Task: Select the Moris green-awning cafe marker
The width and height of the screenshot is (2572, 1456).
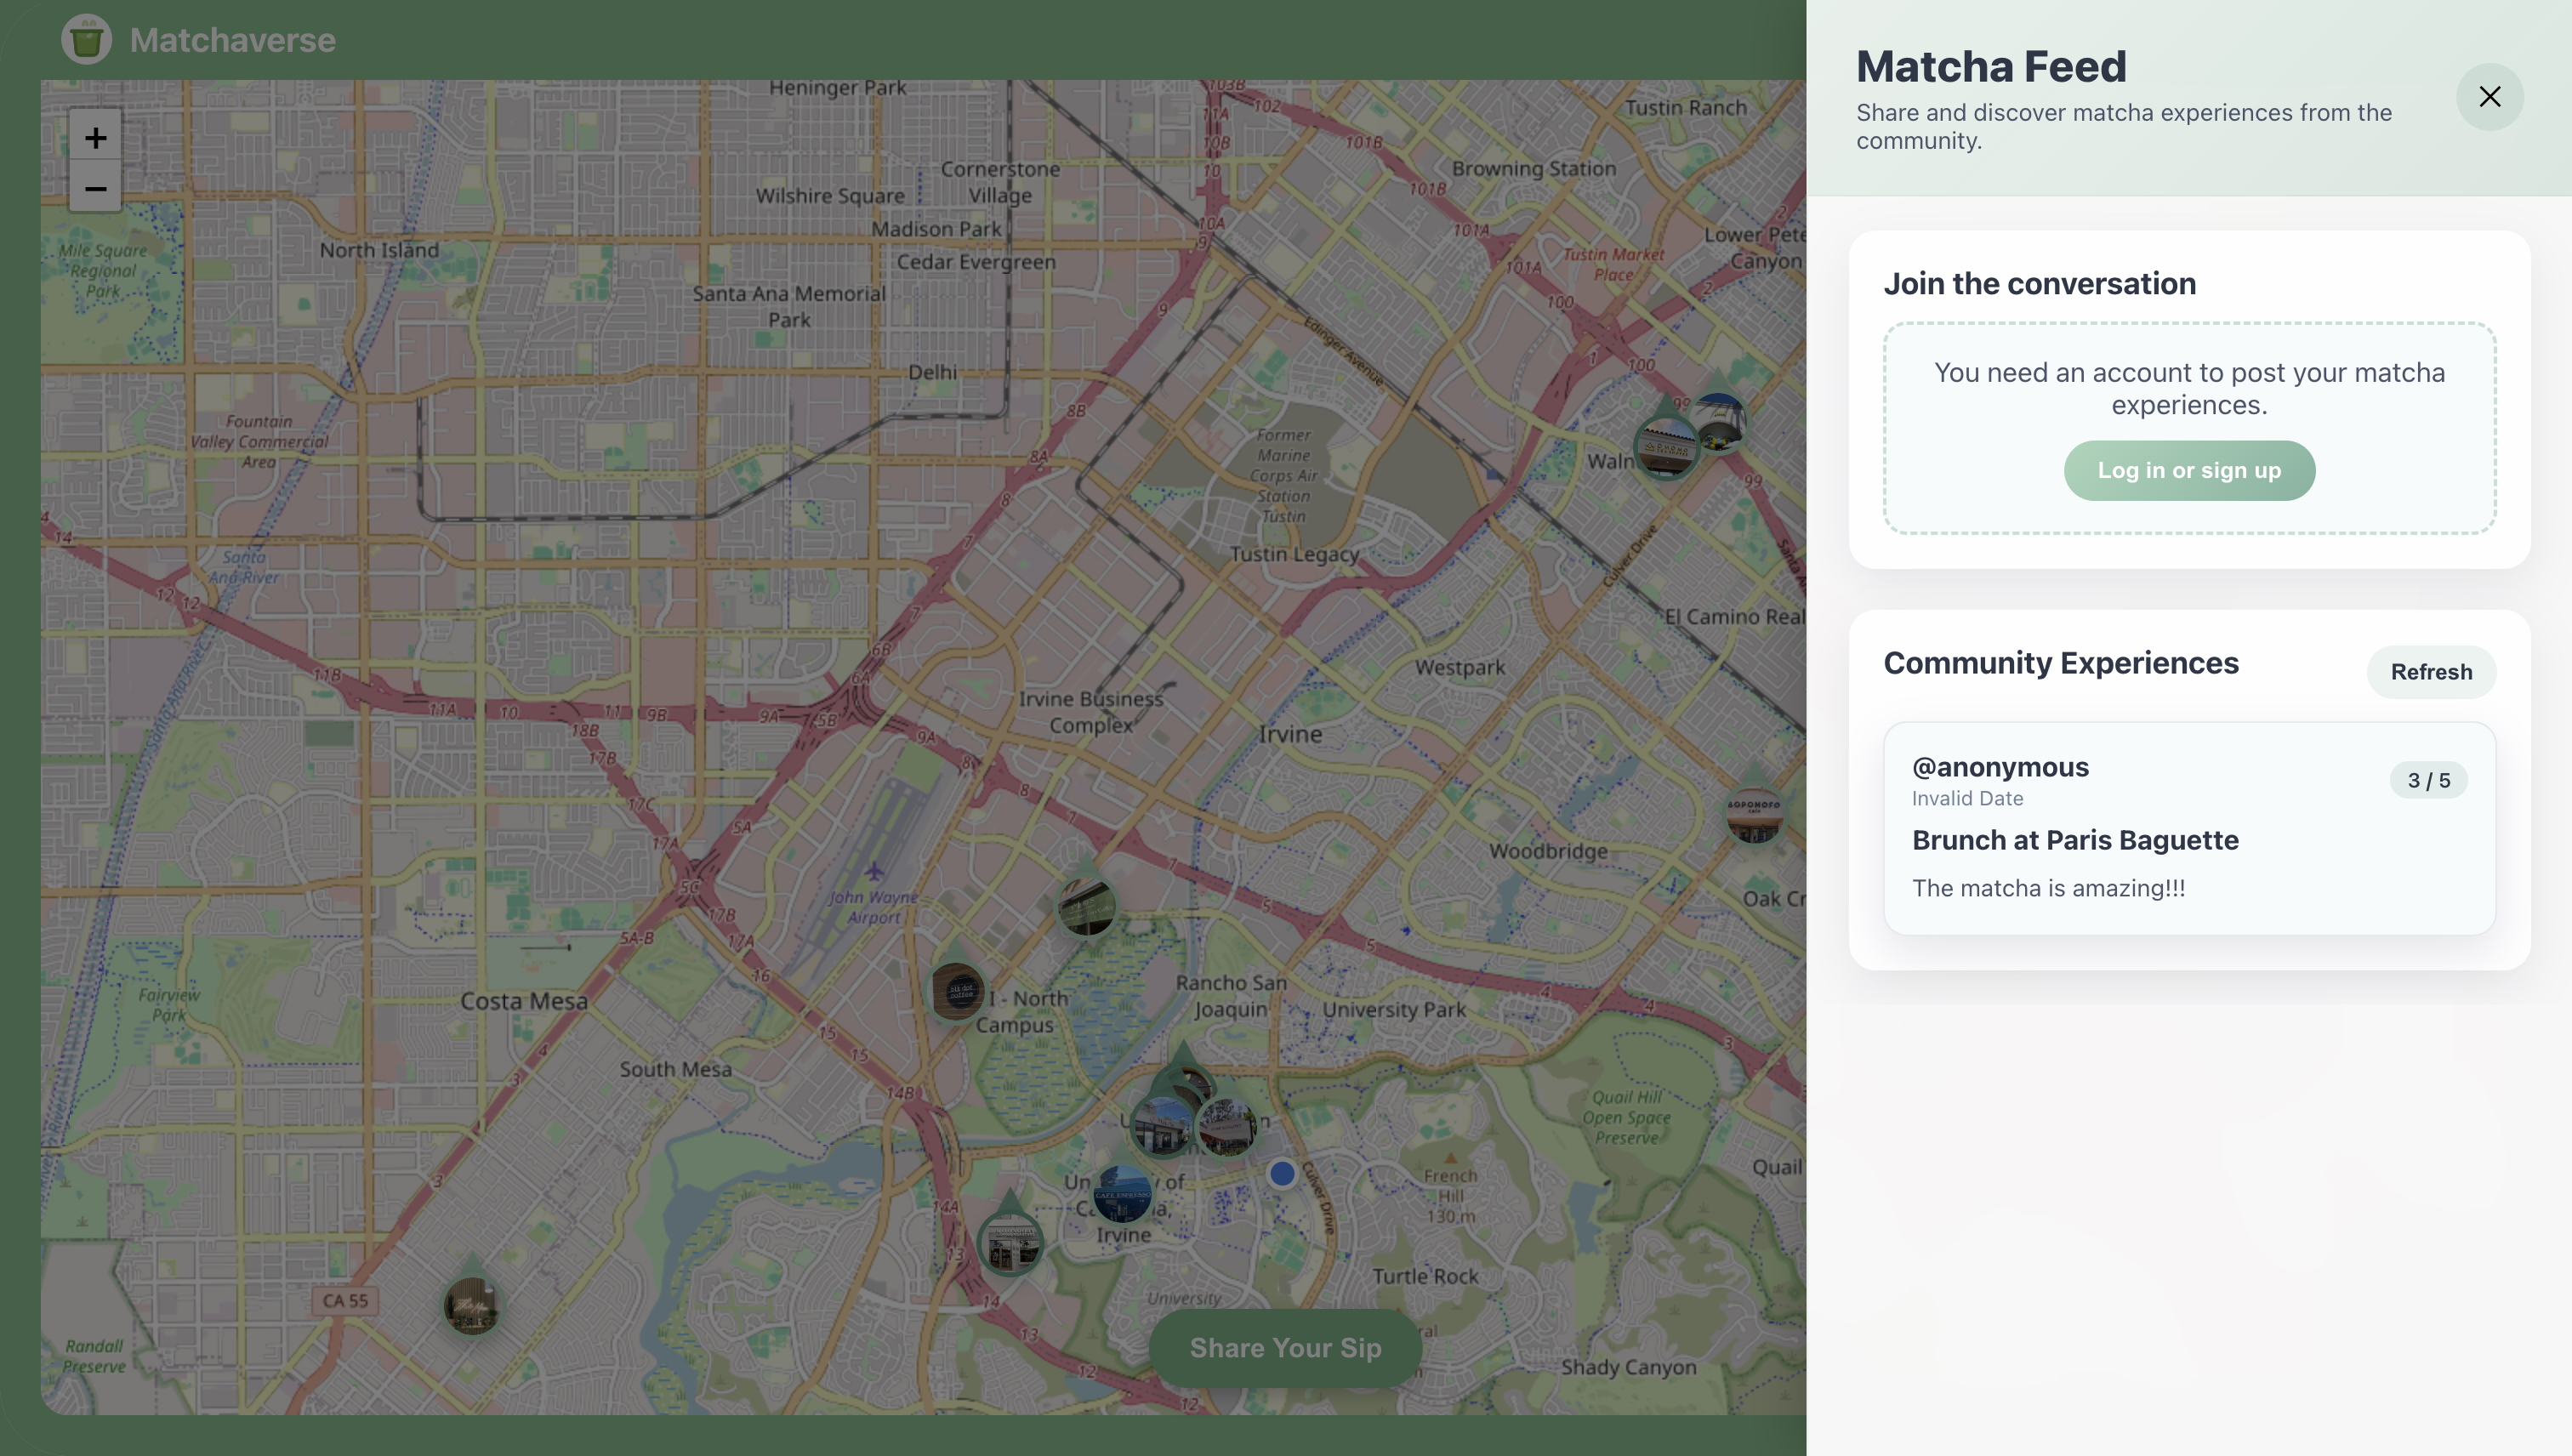Action: coord(1086,907)
